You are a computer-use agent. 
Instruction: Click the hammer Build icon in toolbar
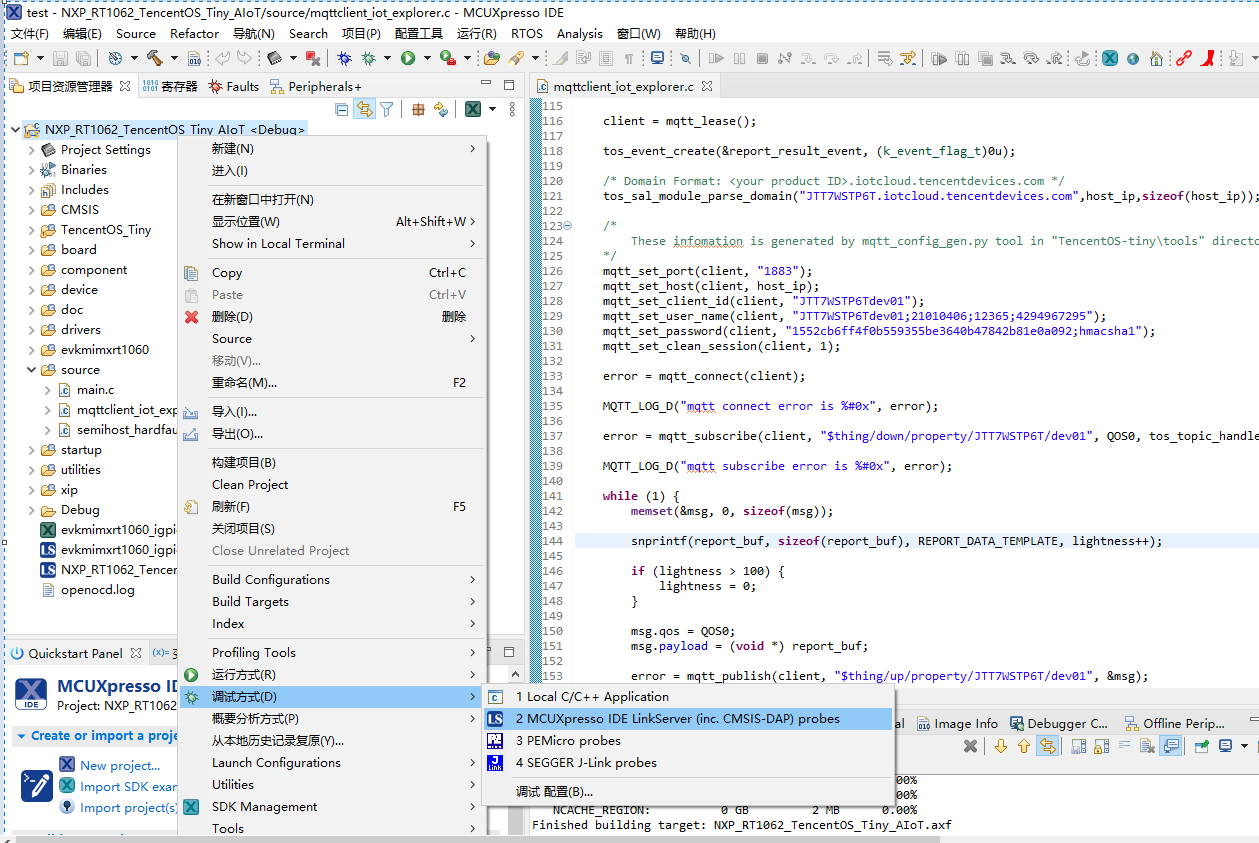tap(155, 58)
